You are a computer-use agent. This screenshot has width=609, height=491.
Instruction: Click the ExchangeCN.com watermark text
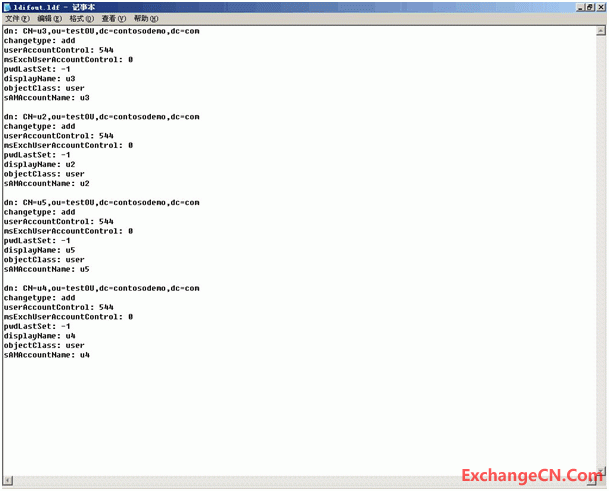coord(527,475)
